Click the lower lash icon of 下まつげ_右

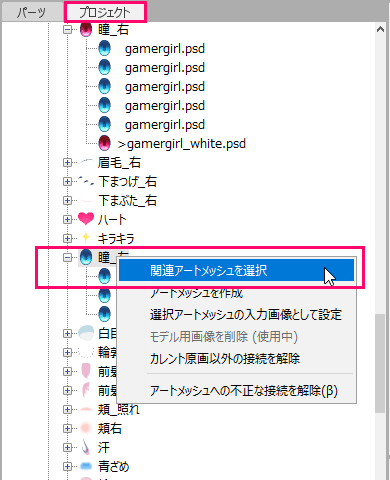[86, 182]
